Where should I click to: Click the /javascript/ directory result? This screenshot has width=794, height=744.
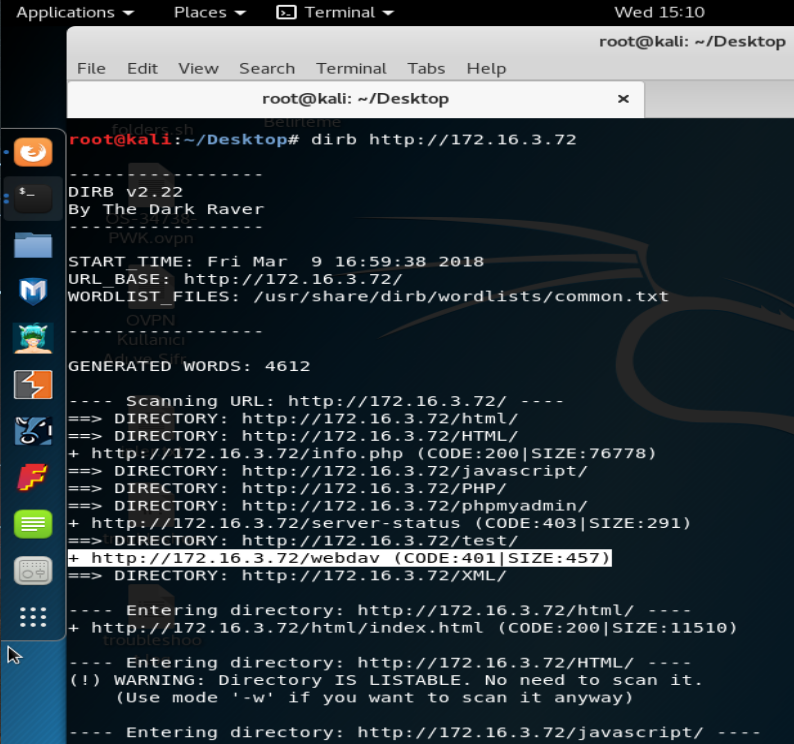[x=328, y=471]
